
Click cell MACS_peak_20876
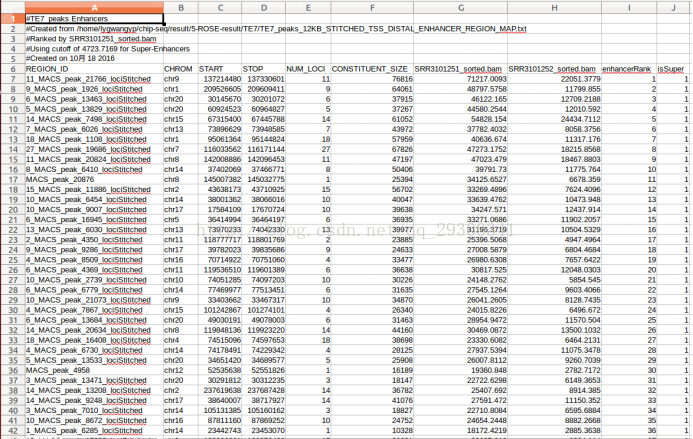tap(94, 179)
